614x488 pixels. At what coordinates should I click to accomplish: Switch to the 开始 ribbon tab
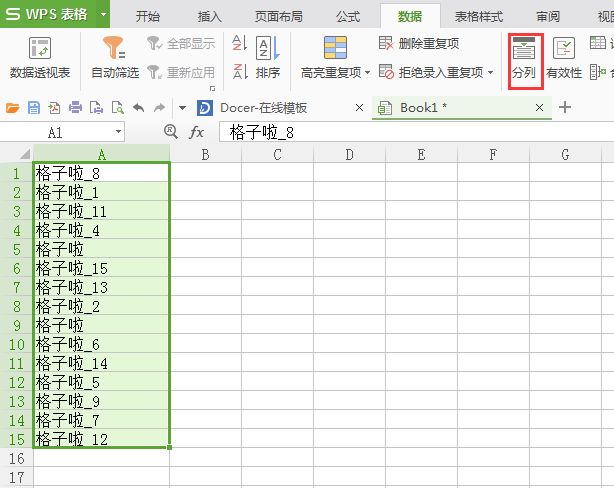point(148,16)
